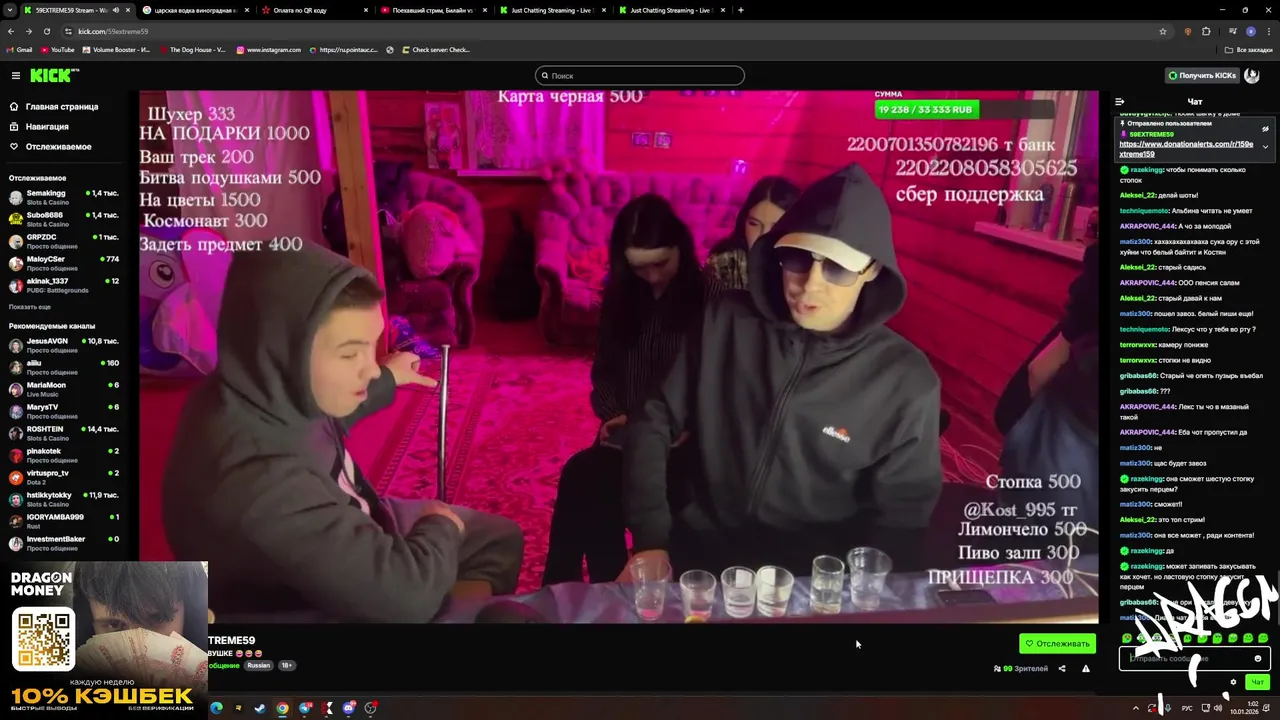Reload the page
Viewport: 1280px width, 720px height.
pos(47,31)
